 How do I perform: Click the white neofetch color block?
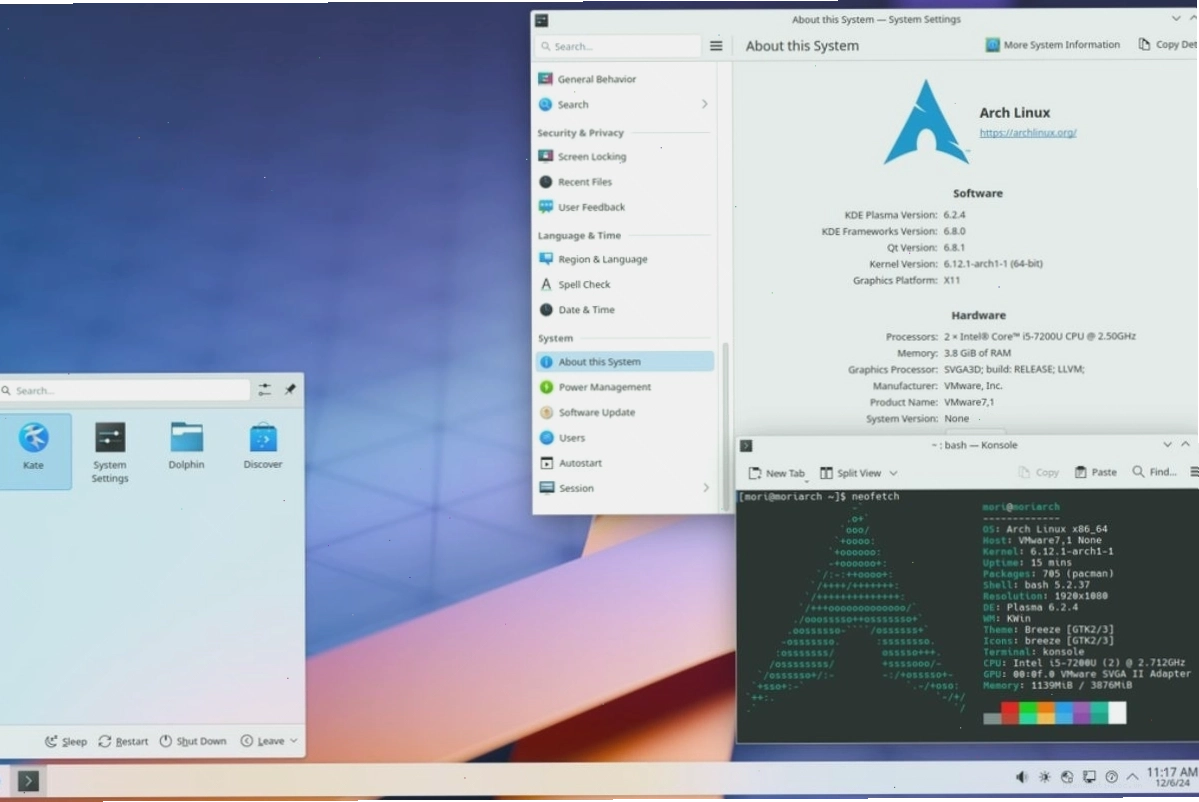pyautogui.click(x=1117, y=713)
